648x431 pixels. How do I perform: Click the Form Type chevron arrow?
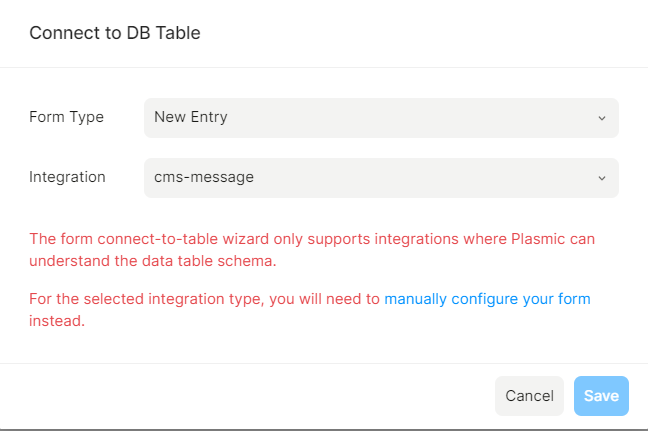(x=602, y=118)
